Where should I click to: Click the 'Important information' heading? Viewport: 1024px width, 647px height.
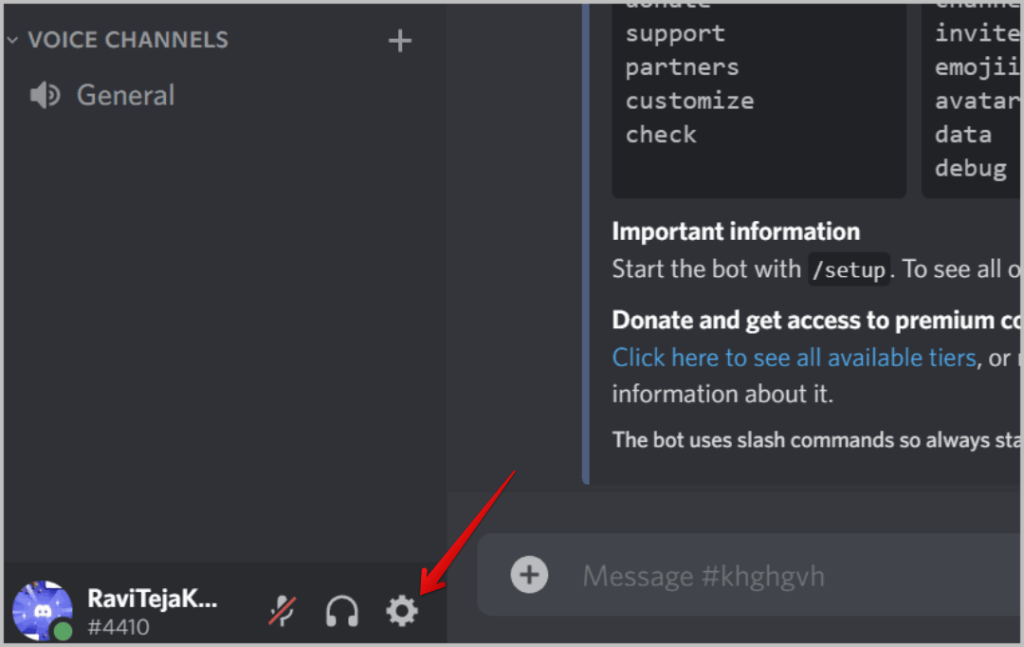[736, 232]
